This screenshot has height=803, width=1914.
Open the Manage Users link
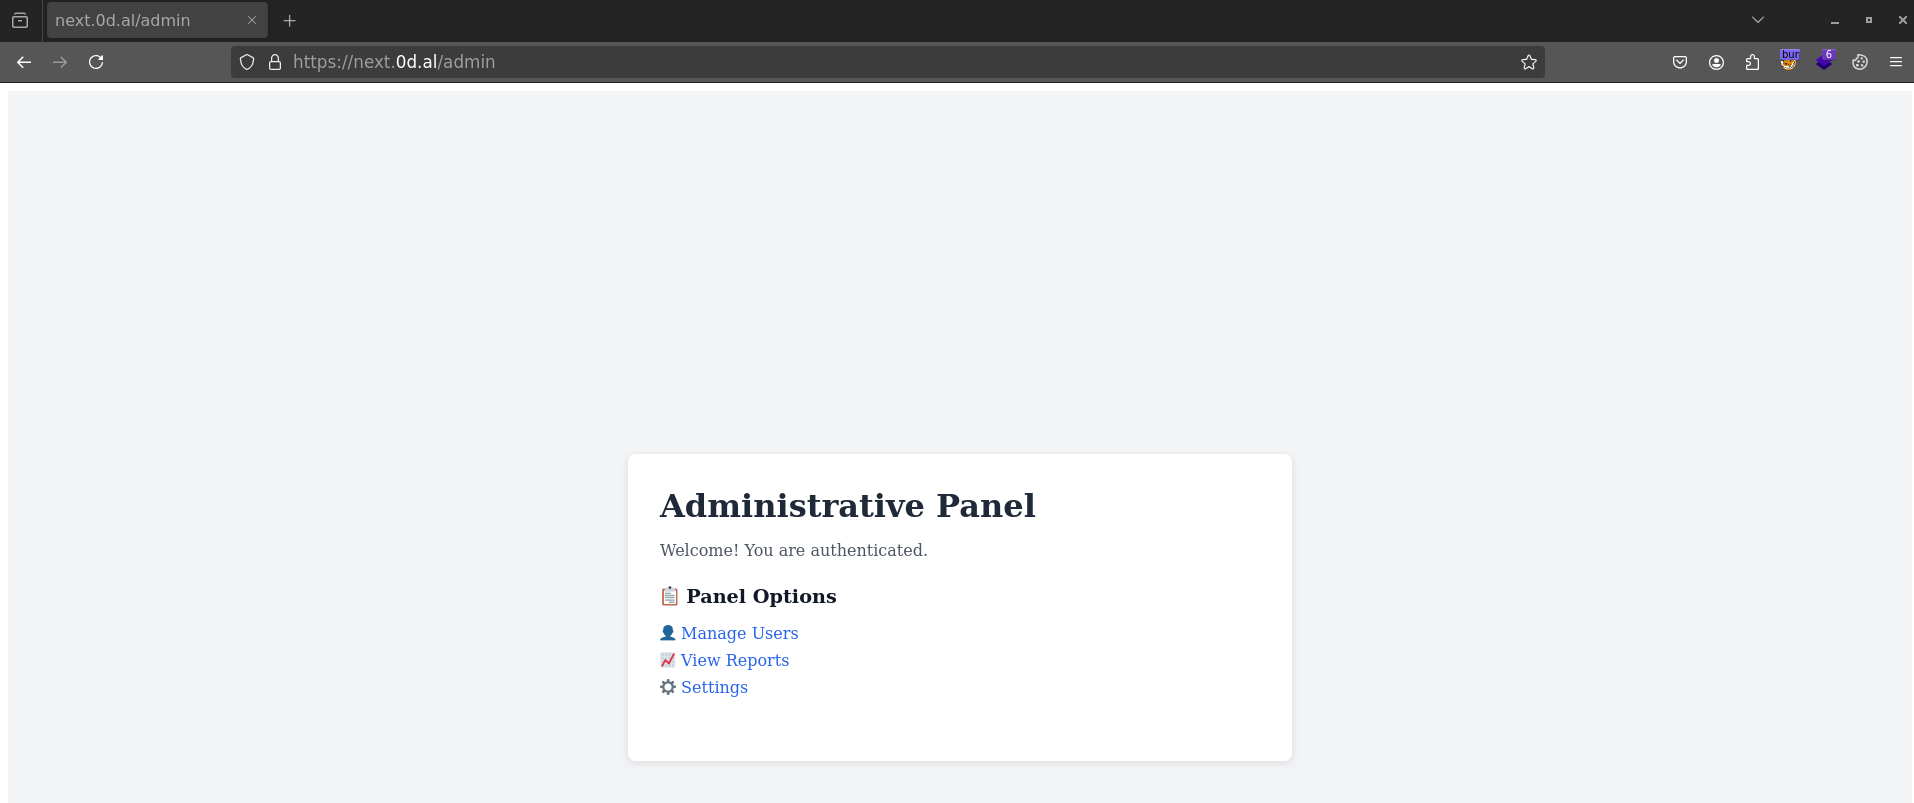pyautogui.click(x=739, y=633)
